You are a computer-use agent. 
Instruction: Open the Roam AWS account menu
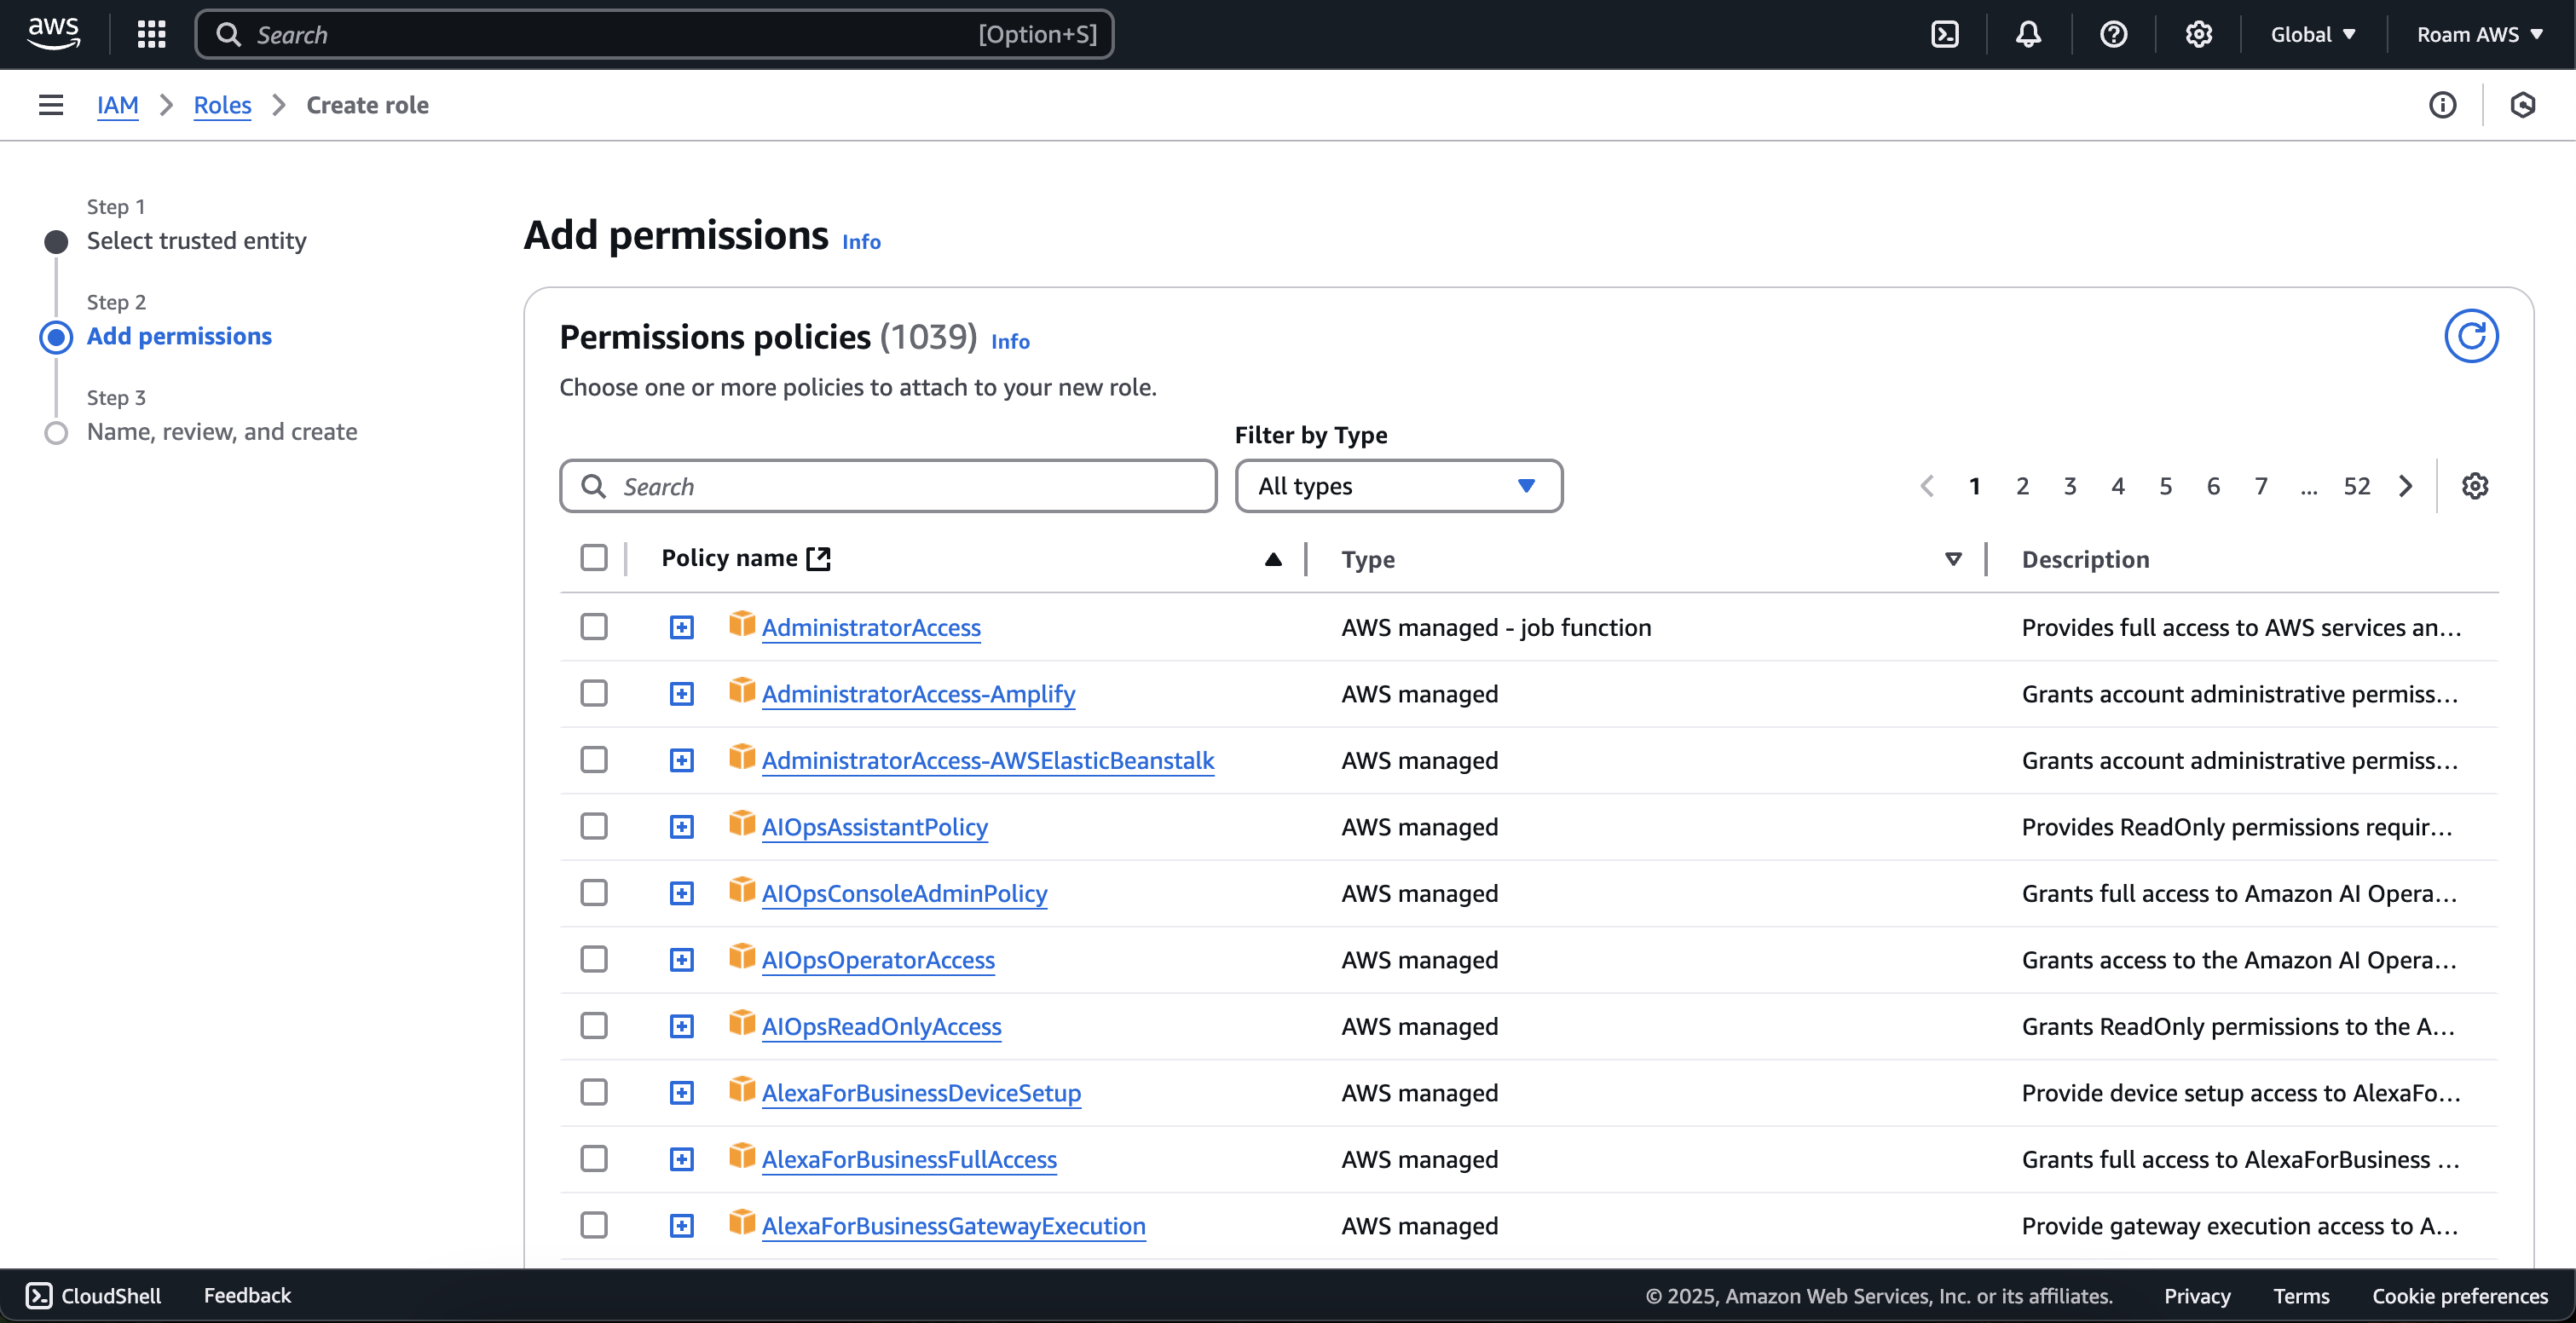click(2479, 34)
